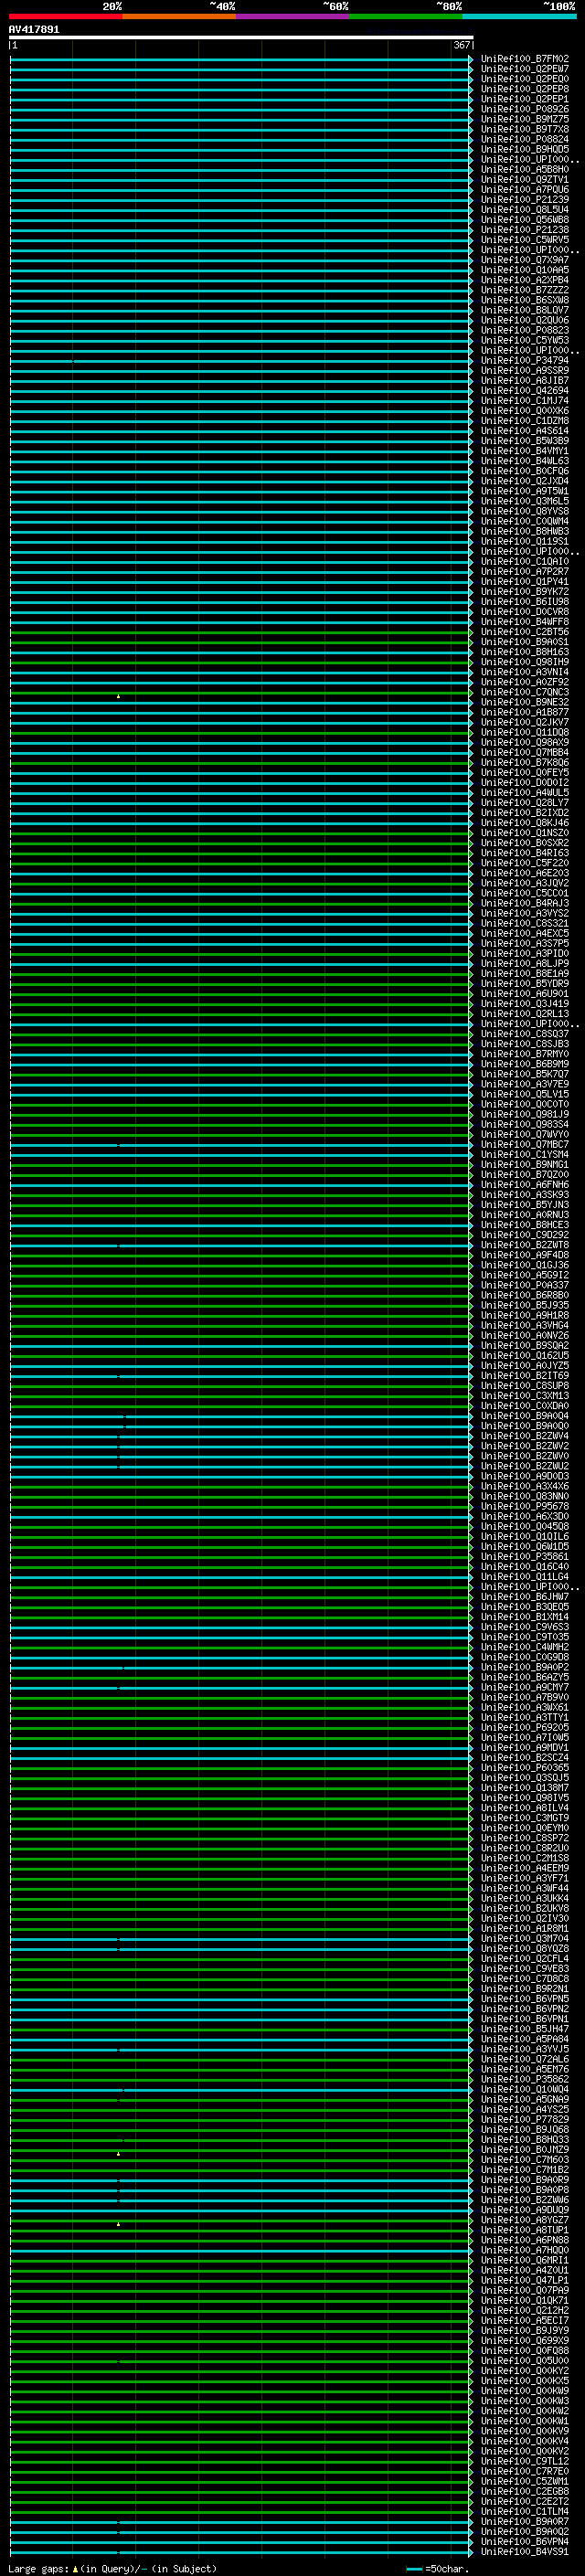Screen dimensions: 585x2576
Task: Click the UniRef100_P21239 subject label
Action: pos(524,200)
